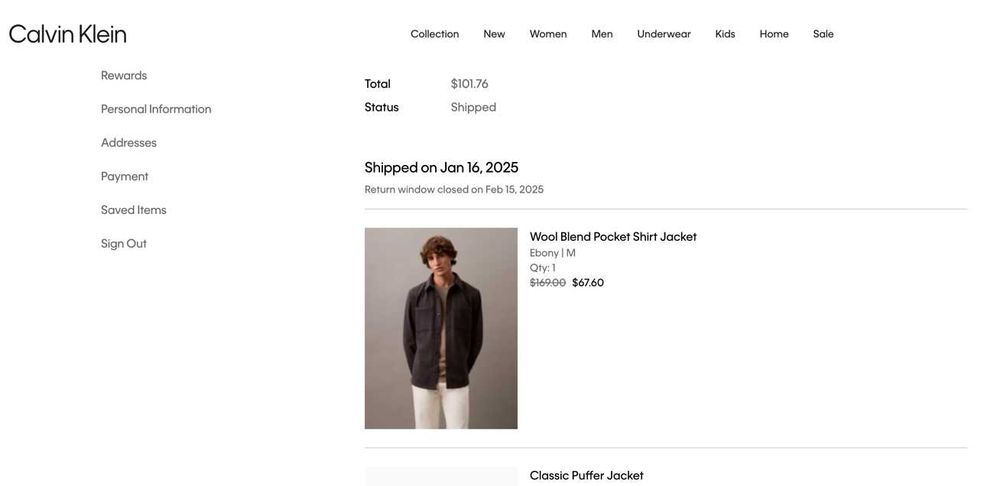1000x486 pixels.
Task: Select the Men navigation item
Action: pos(602,34)
